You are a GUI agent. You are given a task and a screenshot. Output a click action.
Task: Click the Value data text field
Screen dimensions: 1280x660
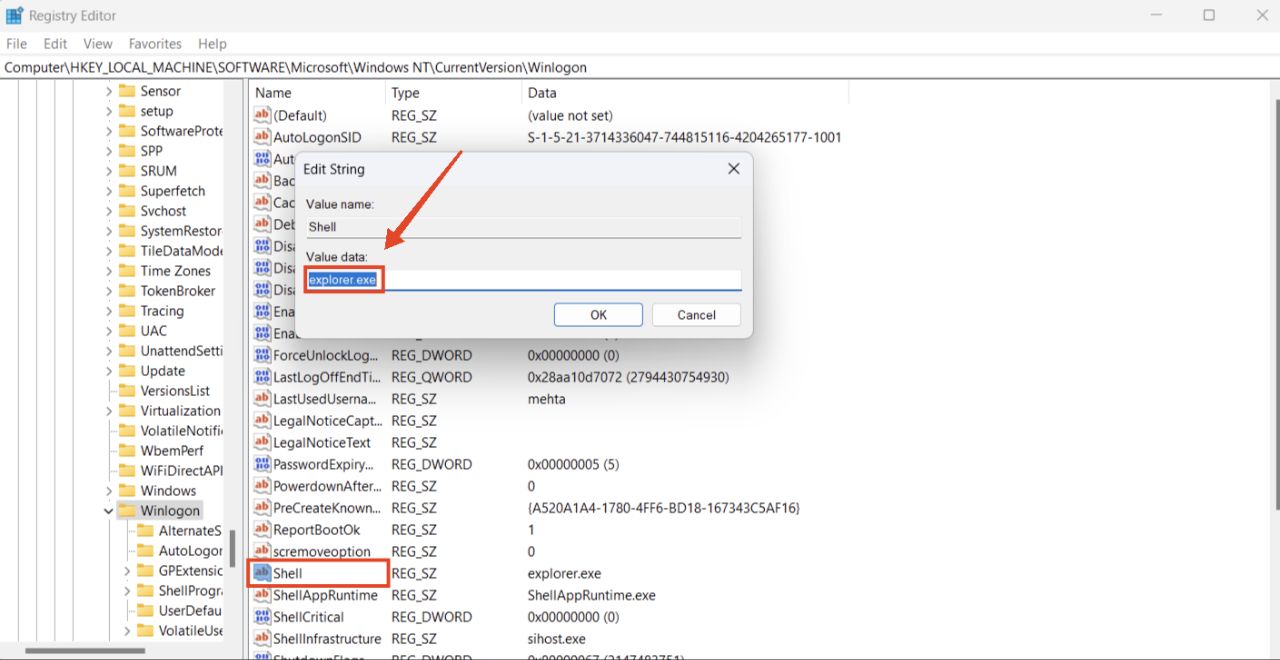(560, 280)
